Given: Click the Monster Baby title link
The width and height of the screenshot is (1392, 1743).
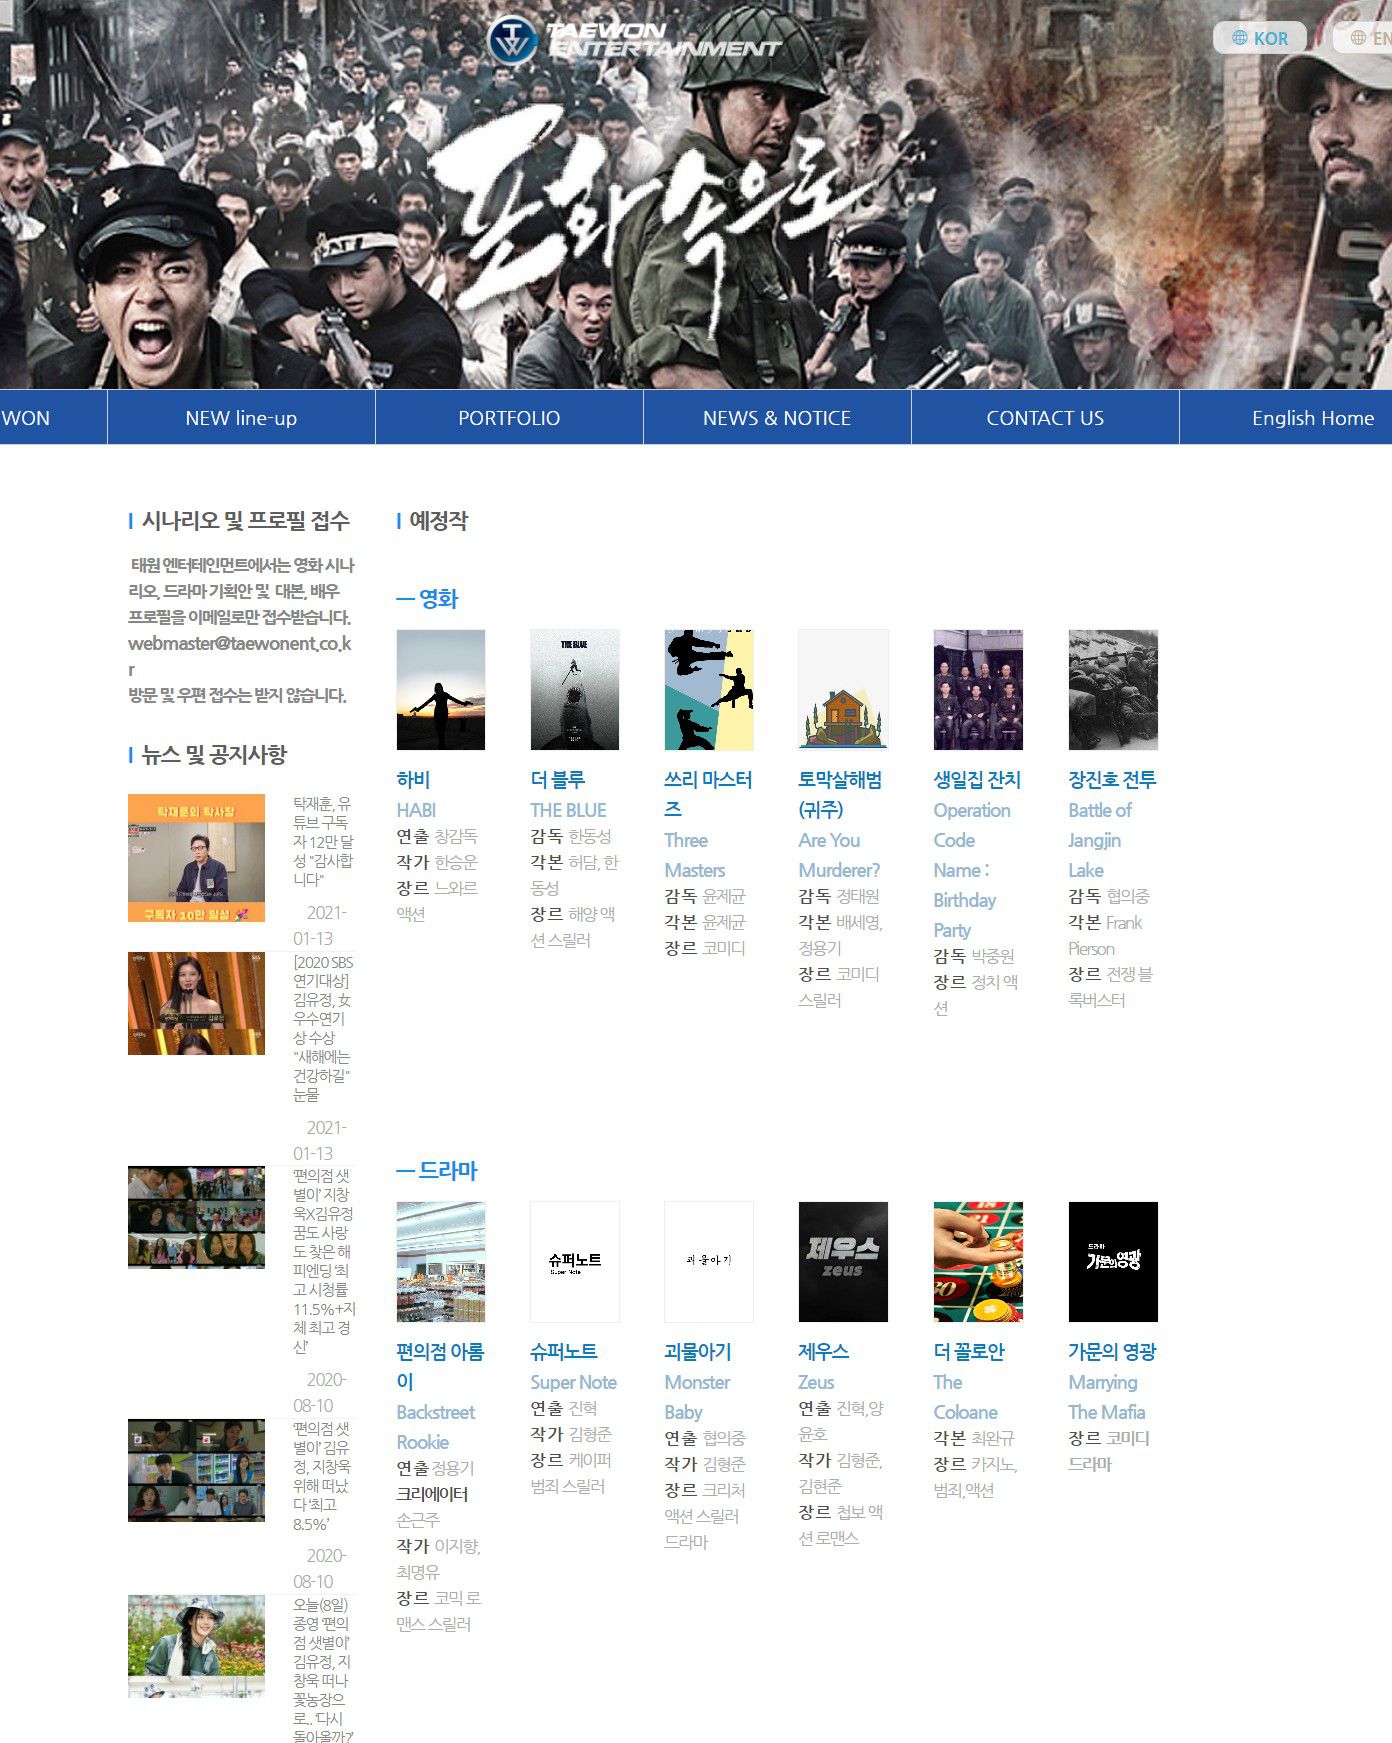Looking at the screenshot, I should [698, 1352].
